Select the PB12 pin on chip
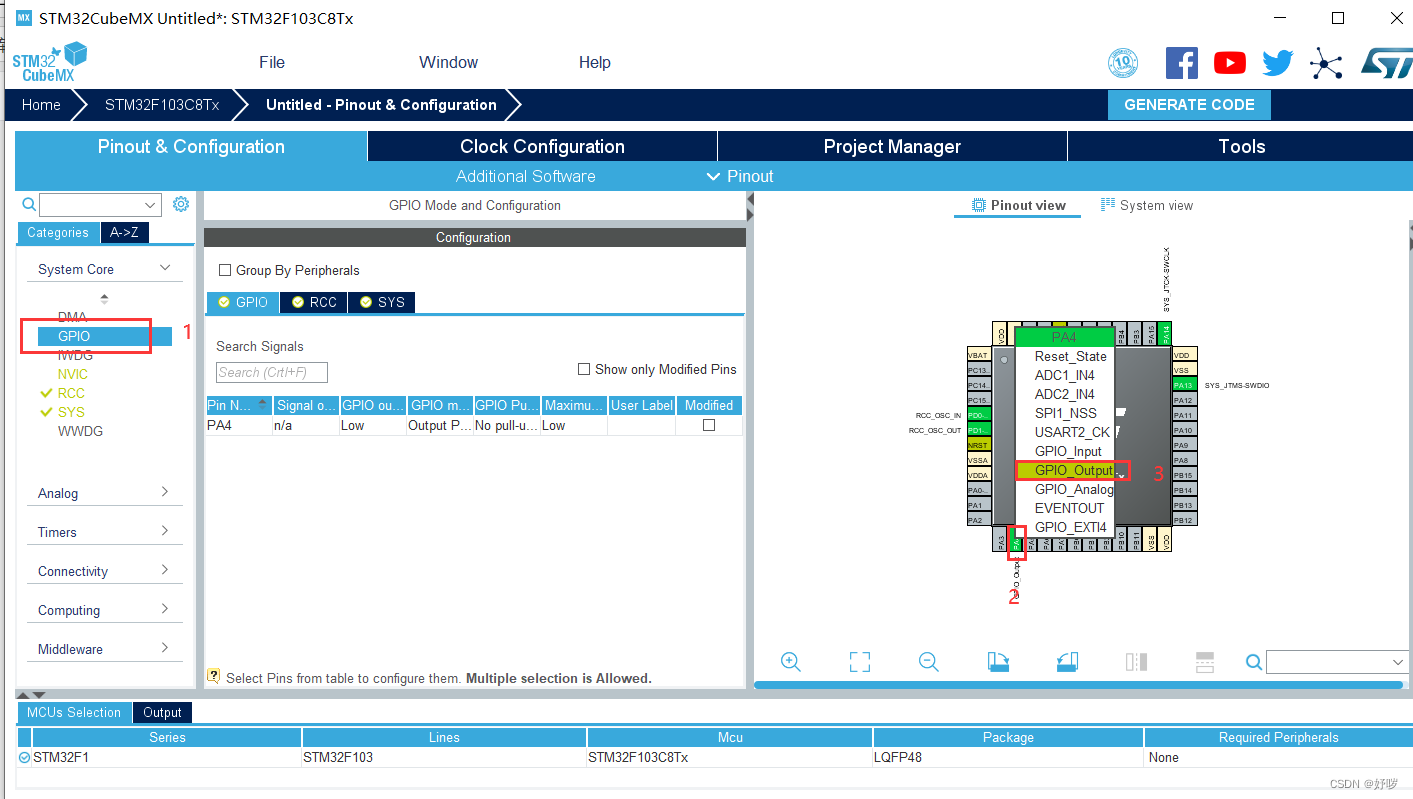 click(x=1184, y=520)
